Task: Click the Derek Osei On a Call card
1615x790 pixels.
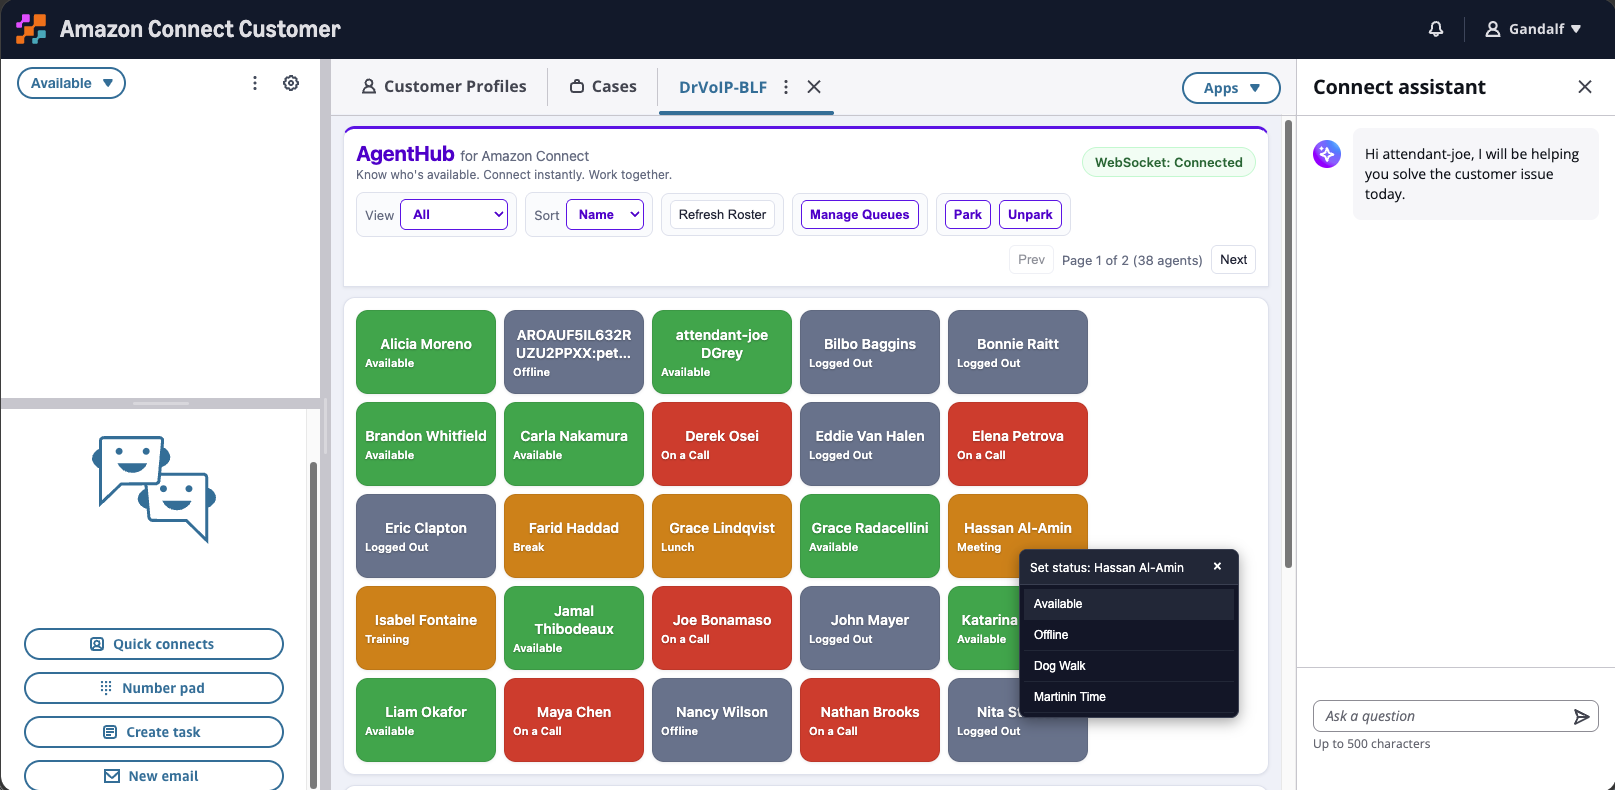Action: click(x=722, y=444)
